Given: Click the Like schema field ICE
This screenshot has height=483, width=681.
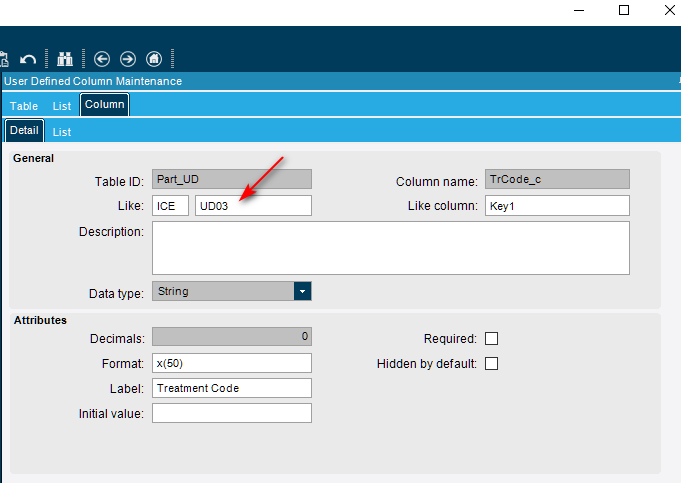Looking at the screenshot, I should (170, 205).
